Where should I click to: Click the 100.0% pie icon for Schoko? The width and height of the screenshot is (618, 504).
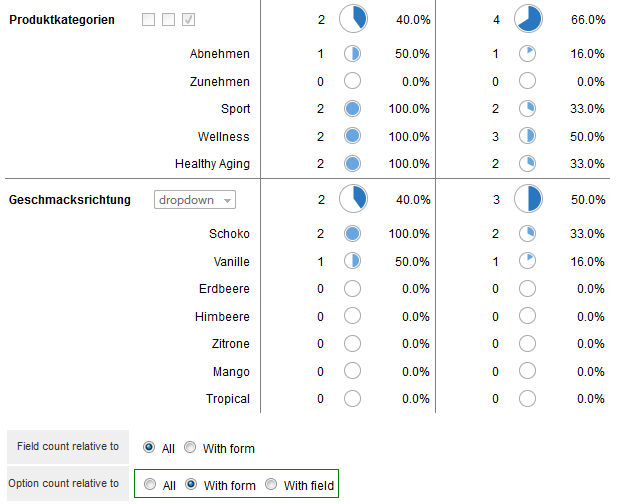[352, 233]
